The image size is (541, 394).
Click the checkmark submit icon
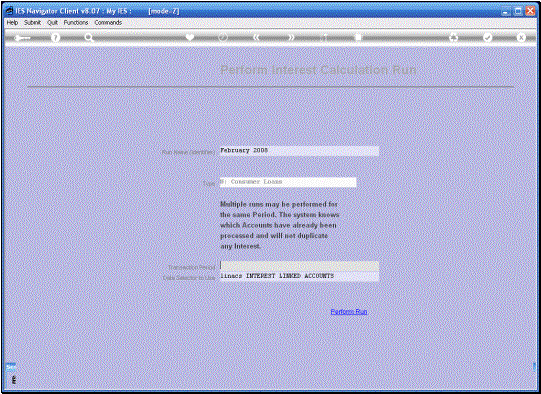tap(487, 37)
